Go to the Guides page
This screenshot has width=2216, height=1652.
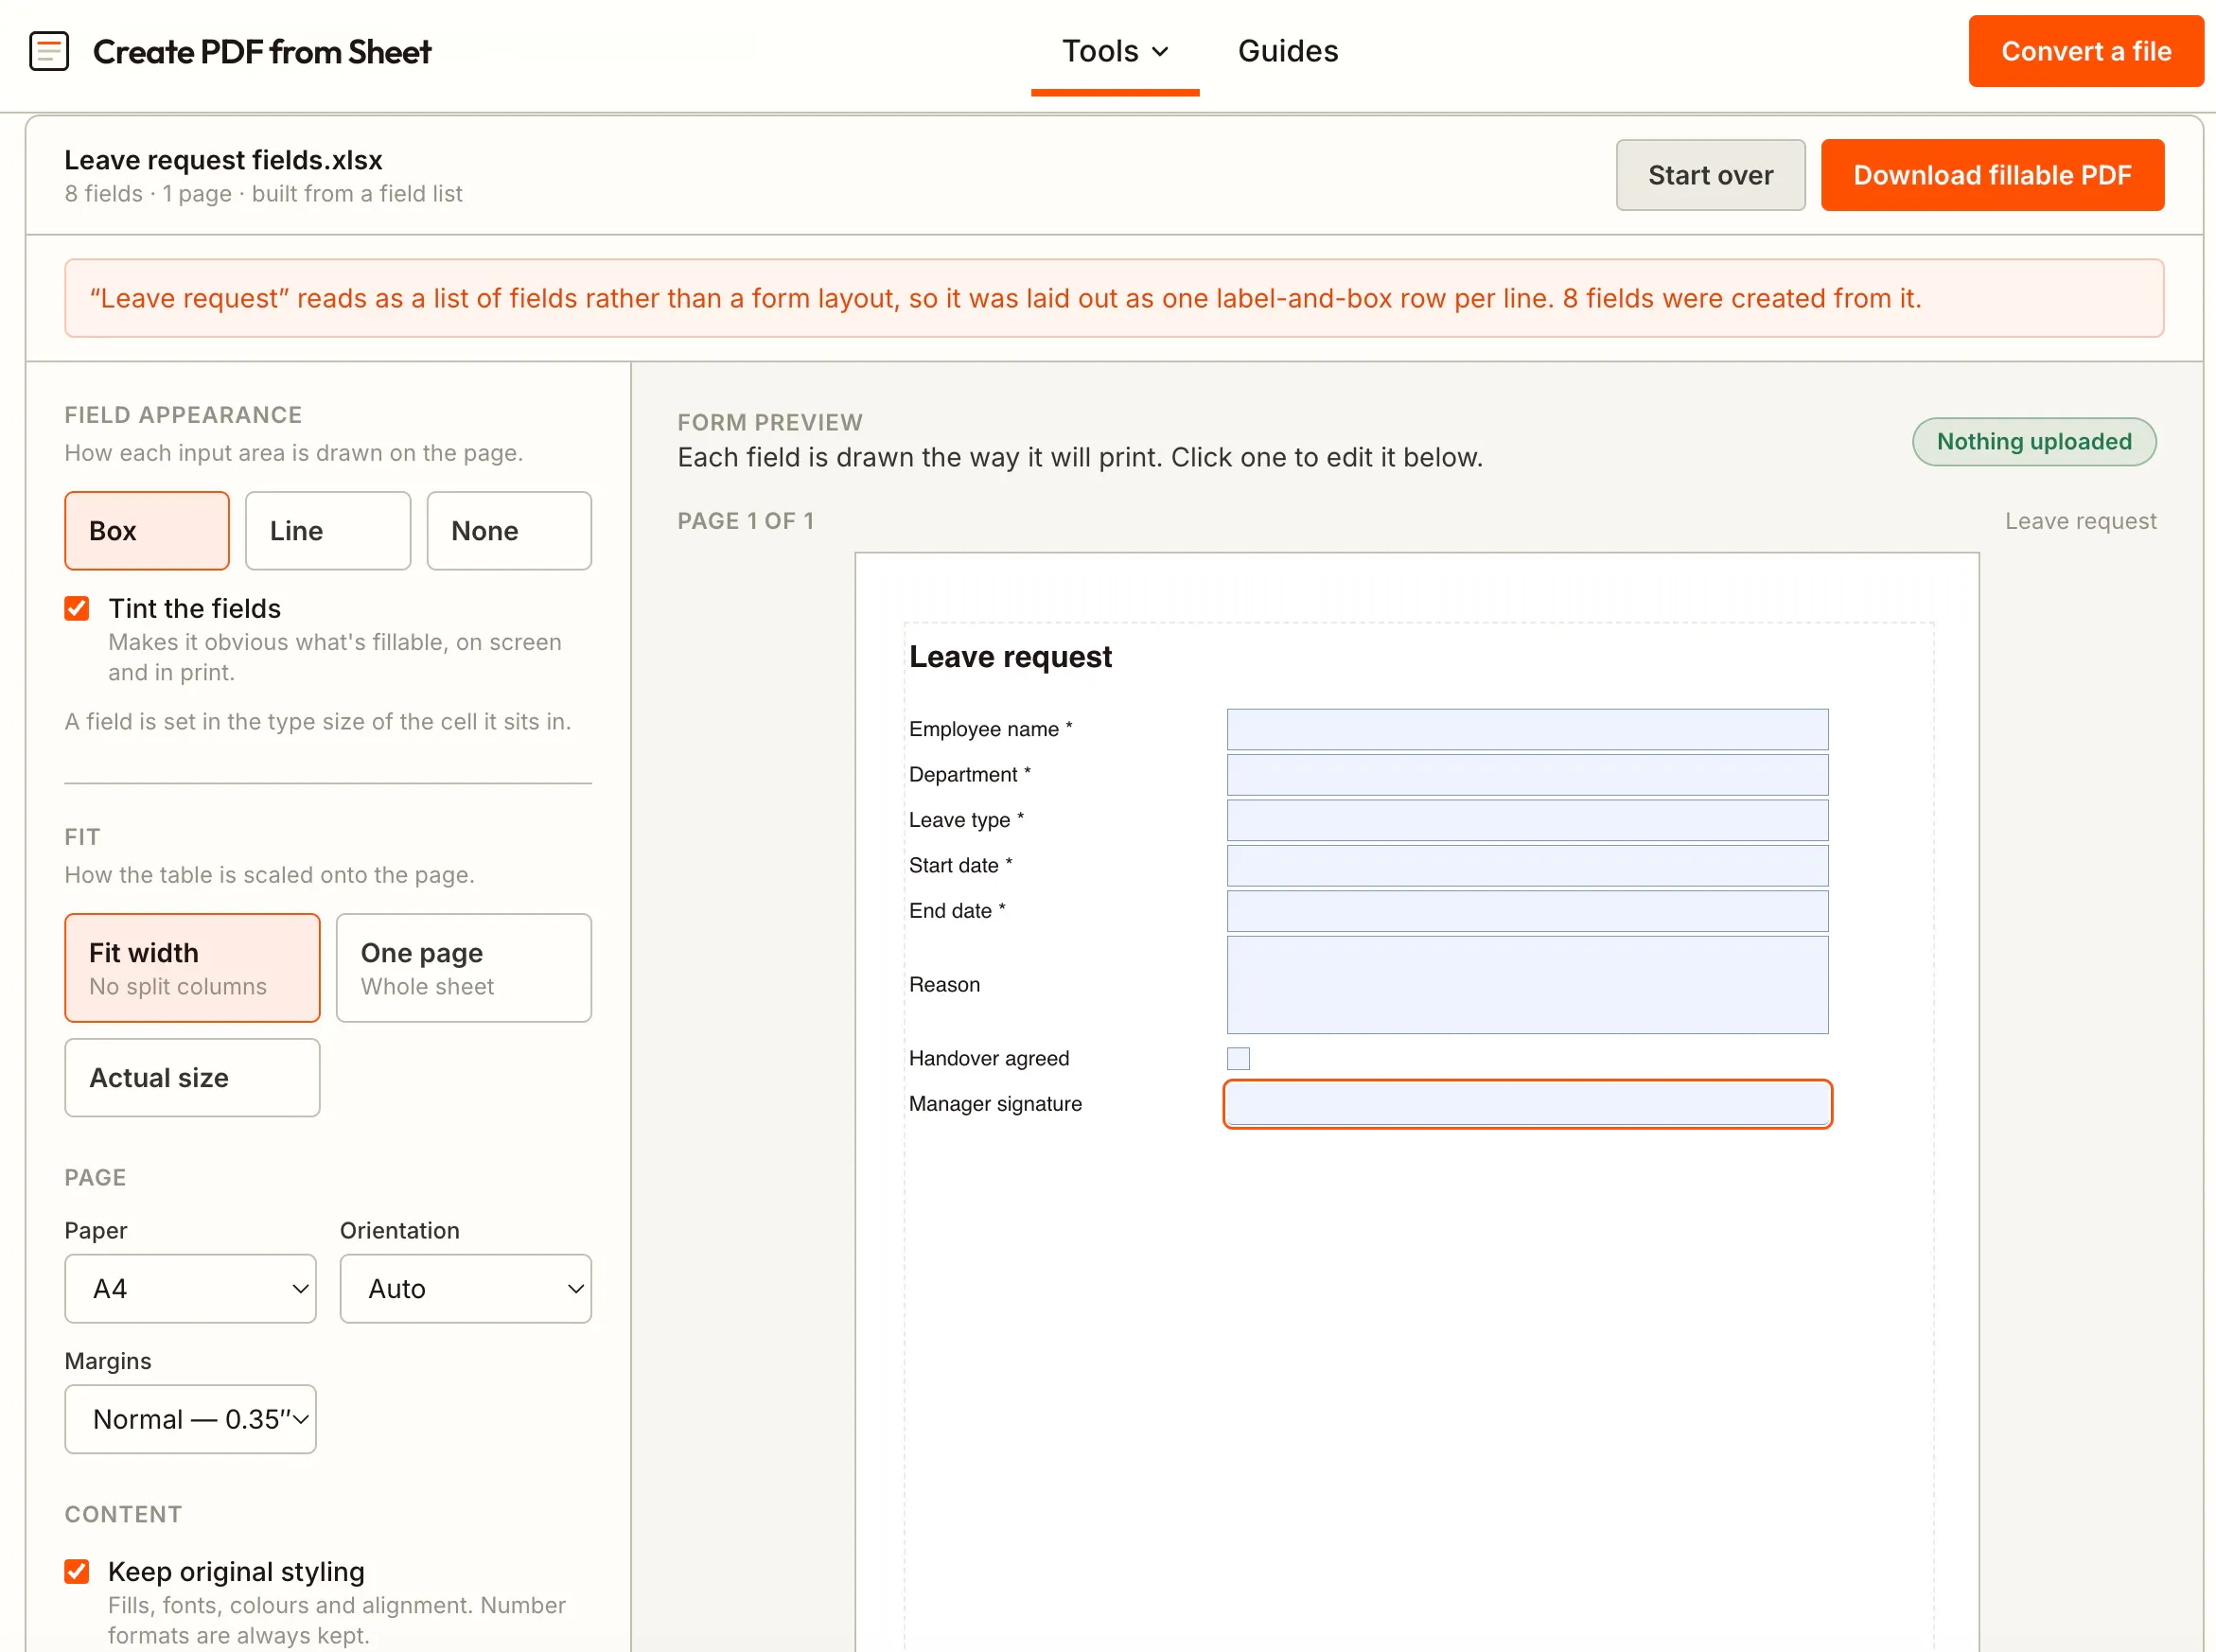1287,51
